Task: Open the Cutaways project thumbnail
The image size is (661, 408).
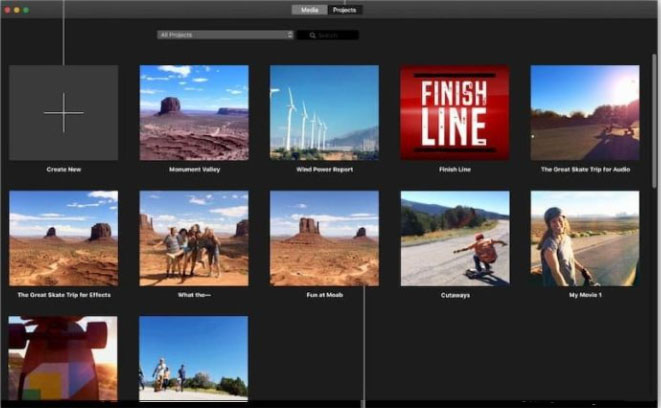Action: 455,238
